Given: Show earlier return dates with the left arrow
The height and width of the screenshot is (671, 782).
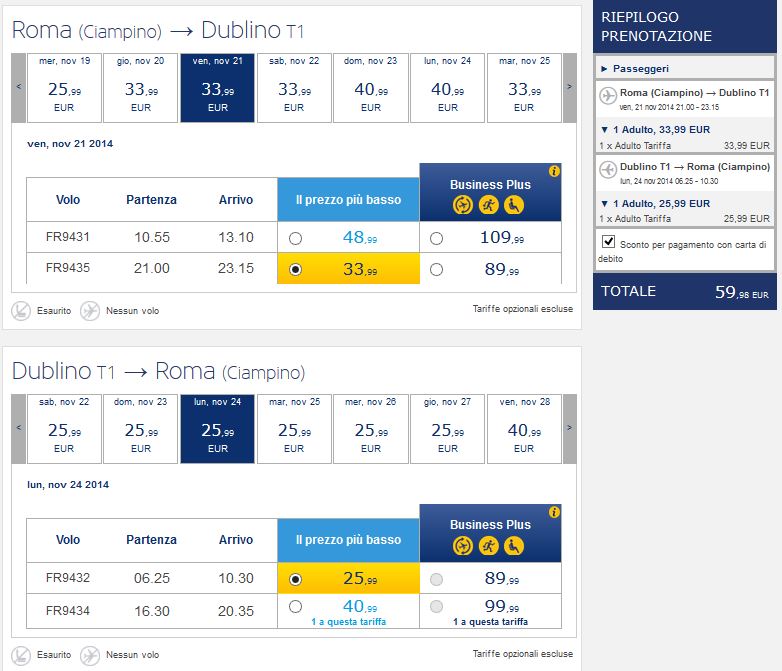Looking at the screenshot, I should point(18,430).
